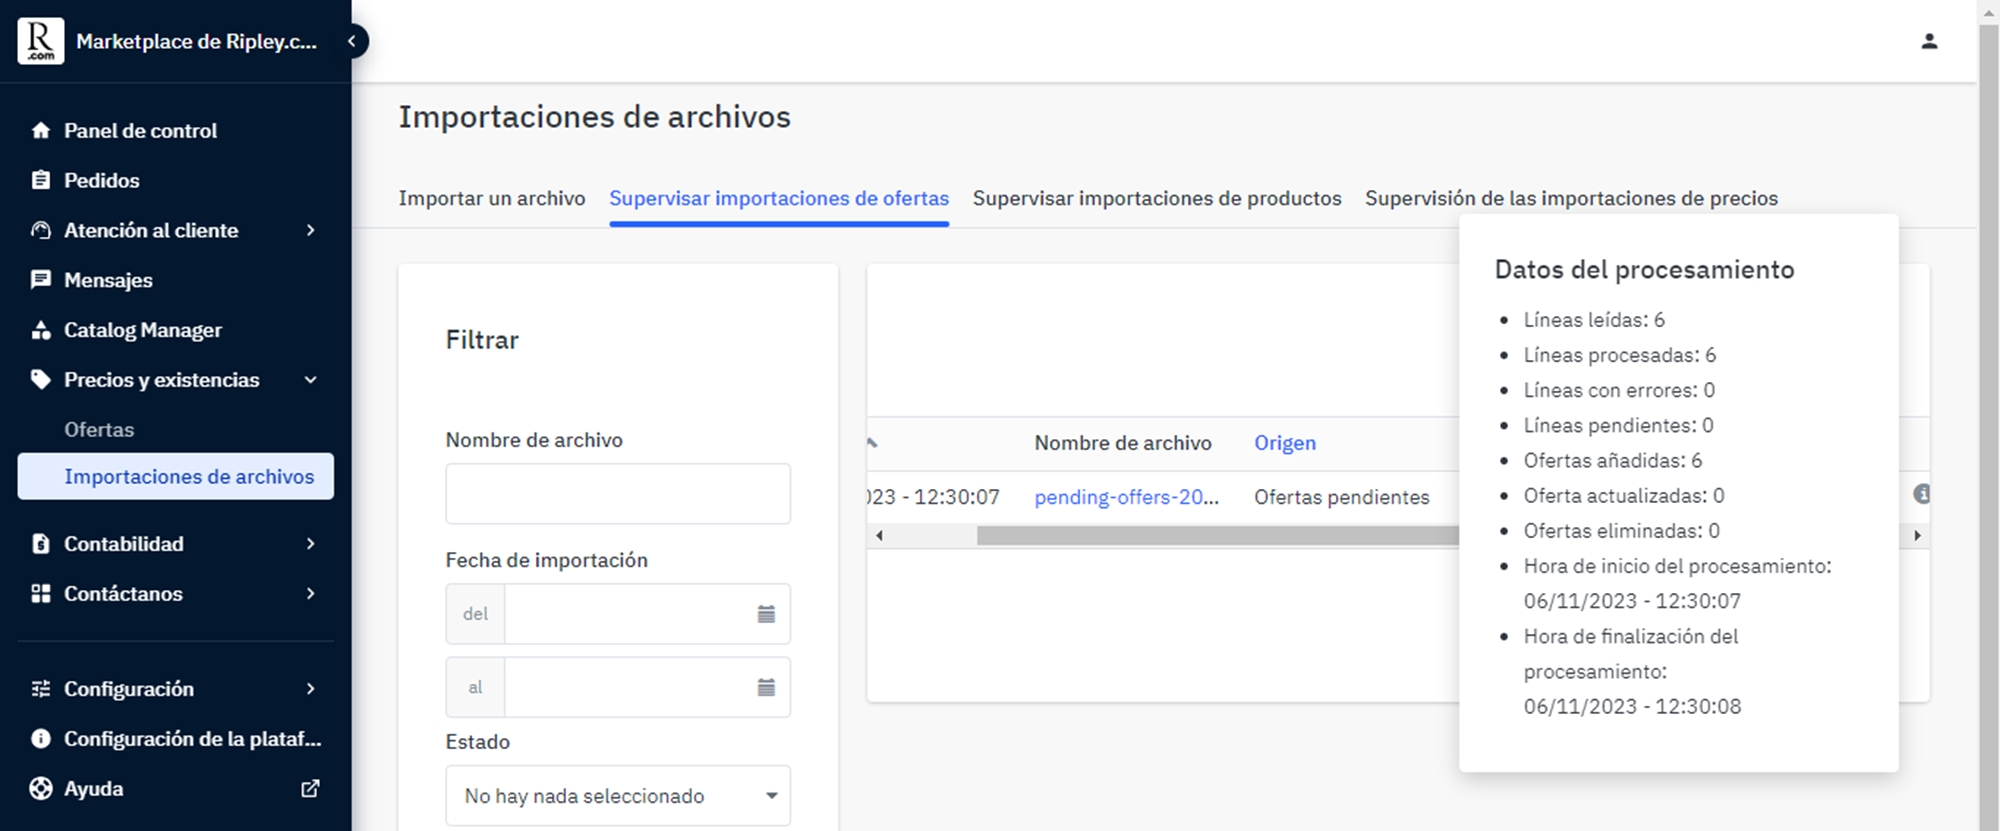Open the pending-offers-20... file link

(1126, 497)
